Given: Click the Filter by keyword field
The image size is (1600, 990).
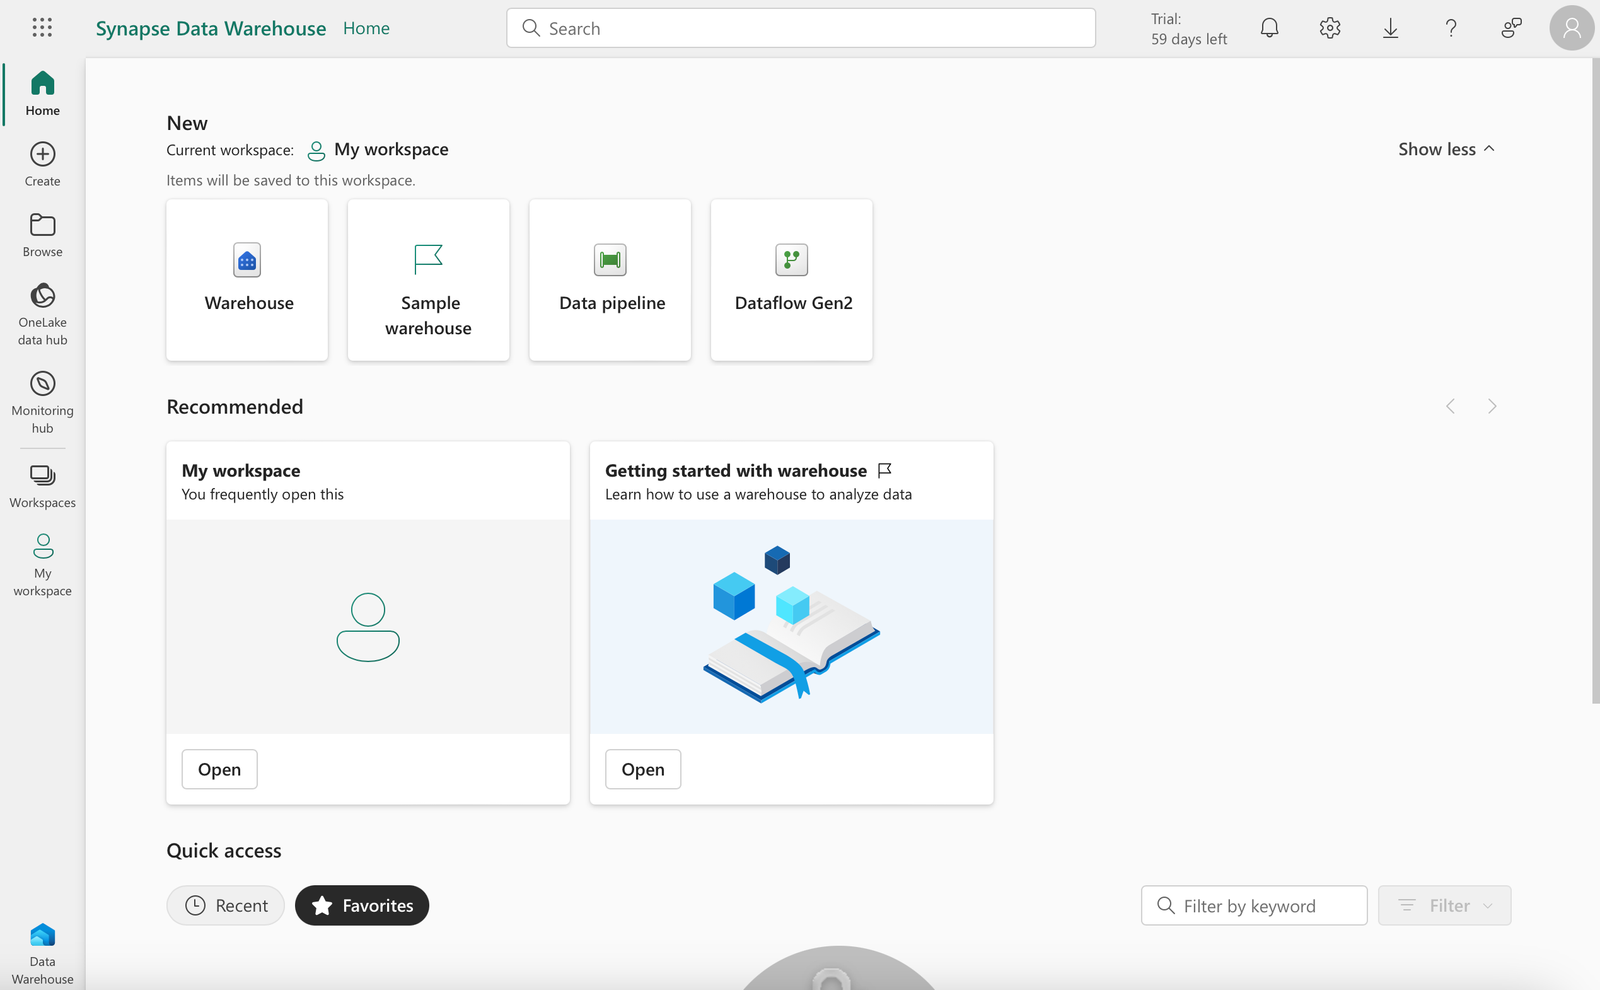Looking at the screenshot, I should [x=1253, y=905].
